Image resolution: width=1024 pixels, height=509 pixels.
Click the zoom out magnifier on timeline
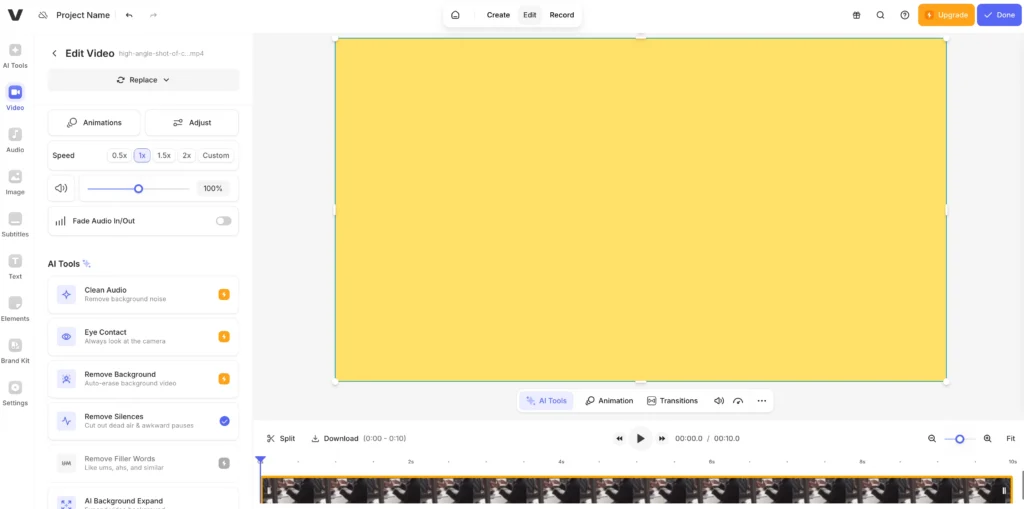click(x=932, y=439)
